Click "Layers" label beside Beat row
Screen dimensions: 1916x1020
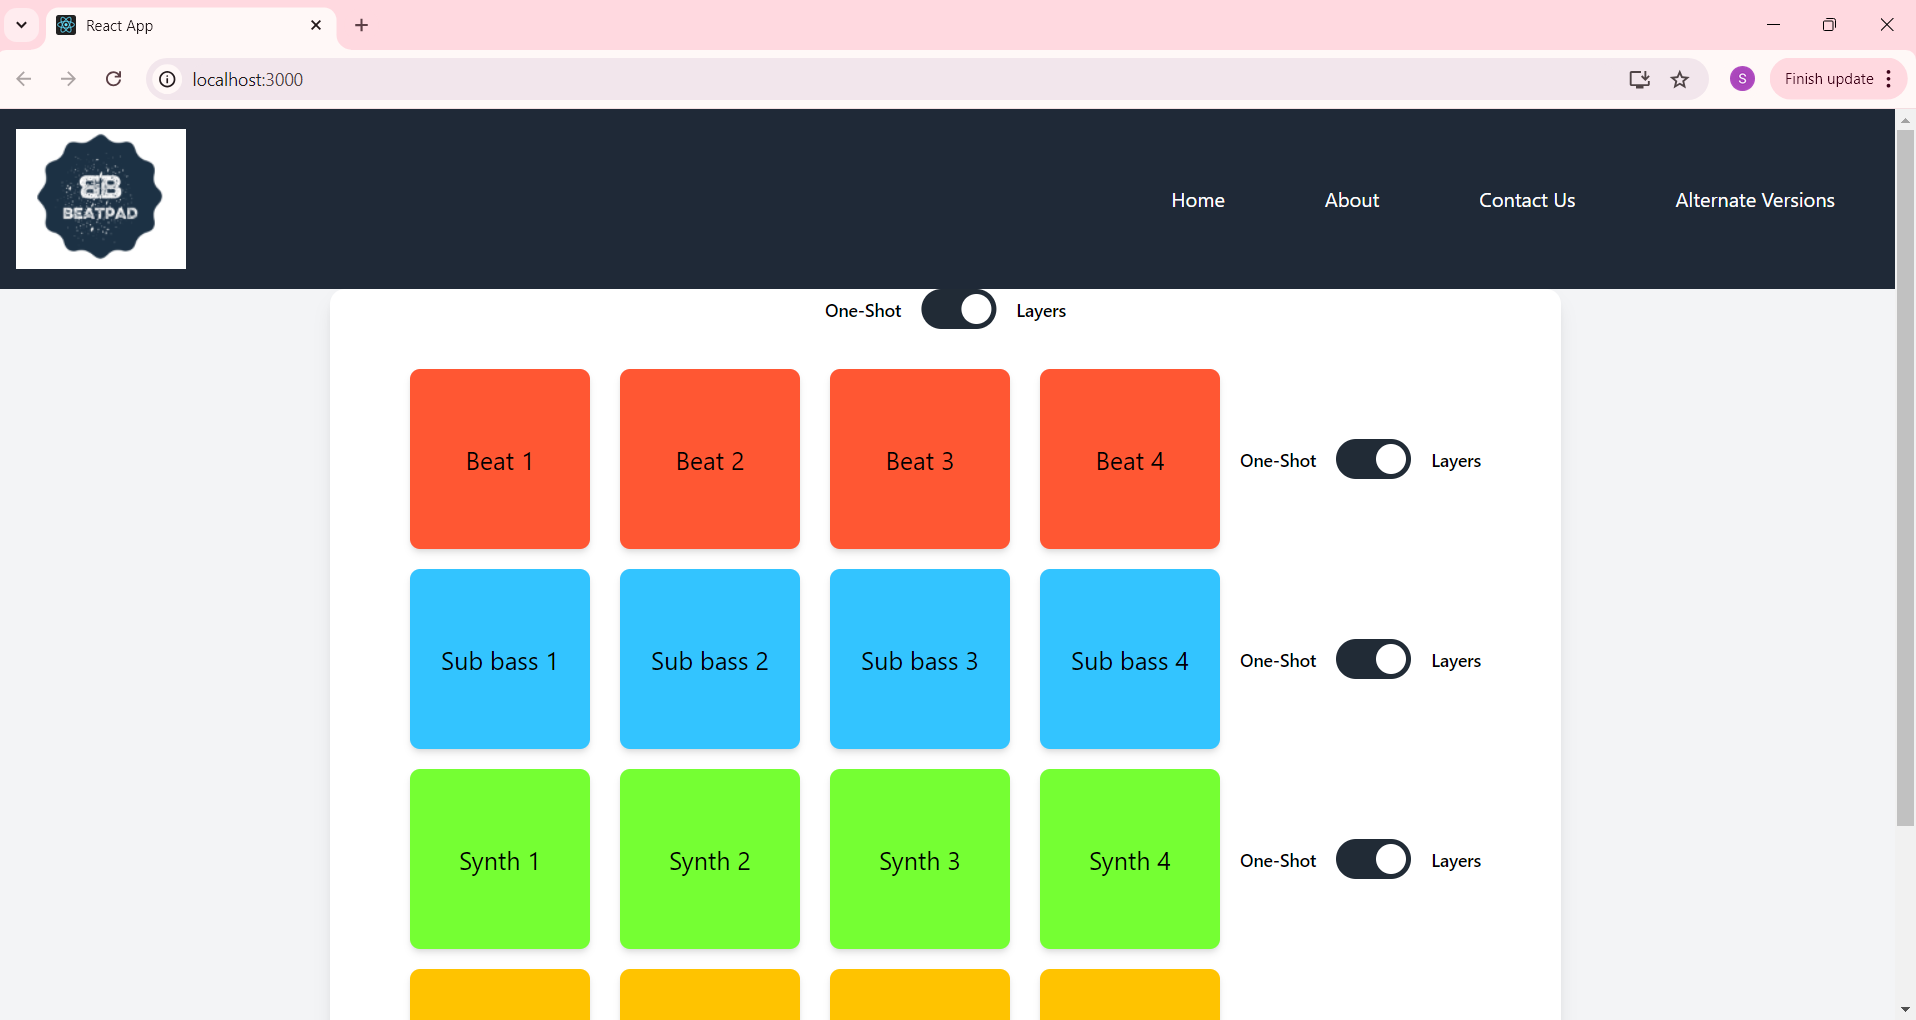pos(1456,461)
